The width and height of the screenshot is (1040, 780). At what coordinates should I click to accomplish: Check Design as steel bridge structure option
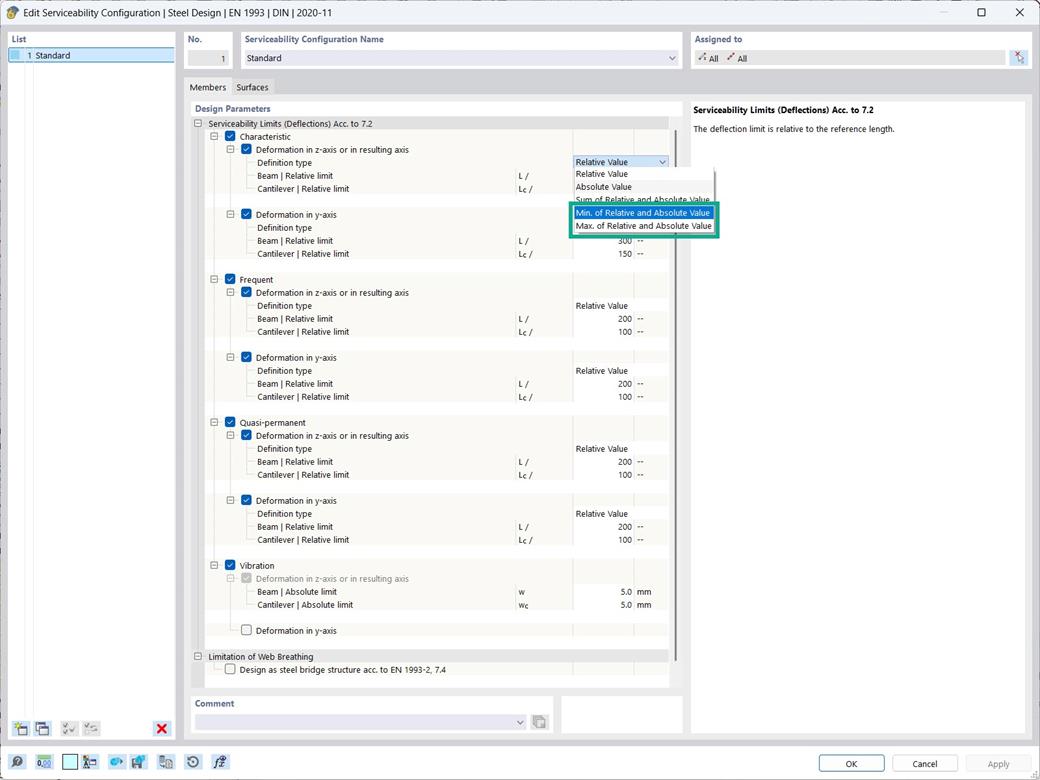pos(229,669)
